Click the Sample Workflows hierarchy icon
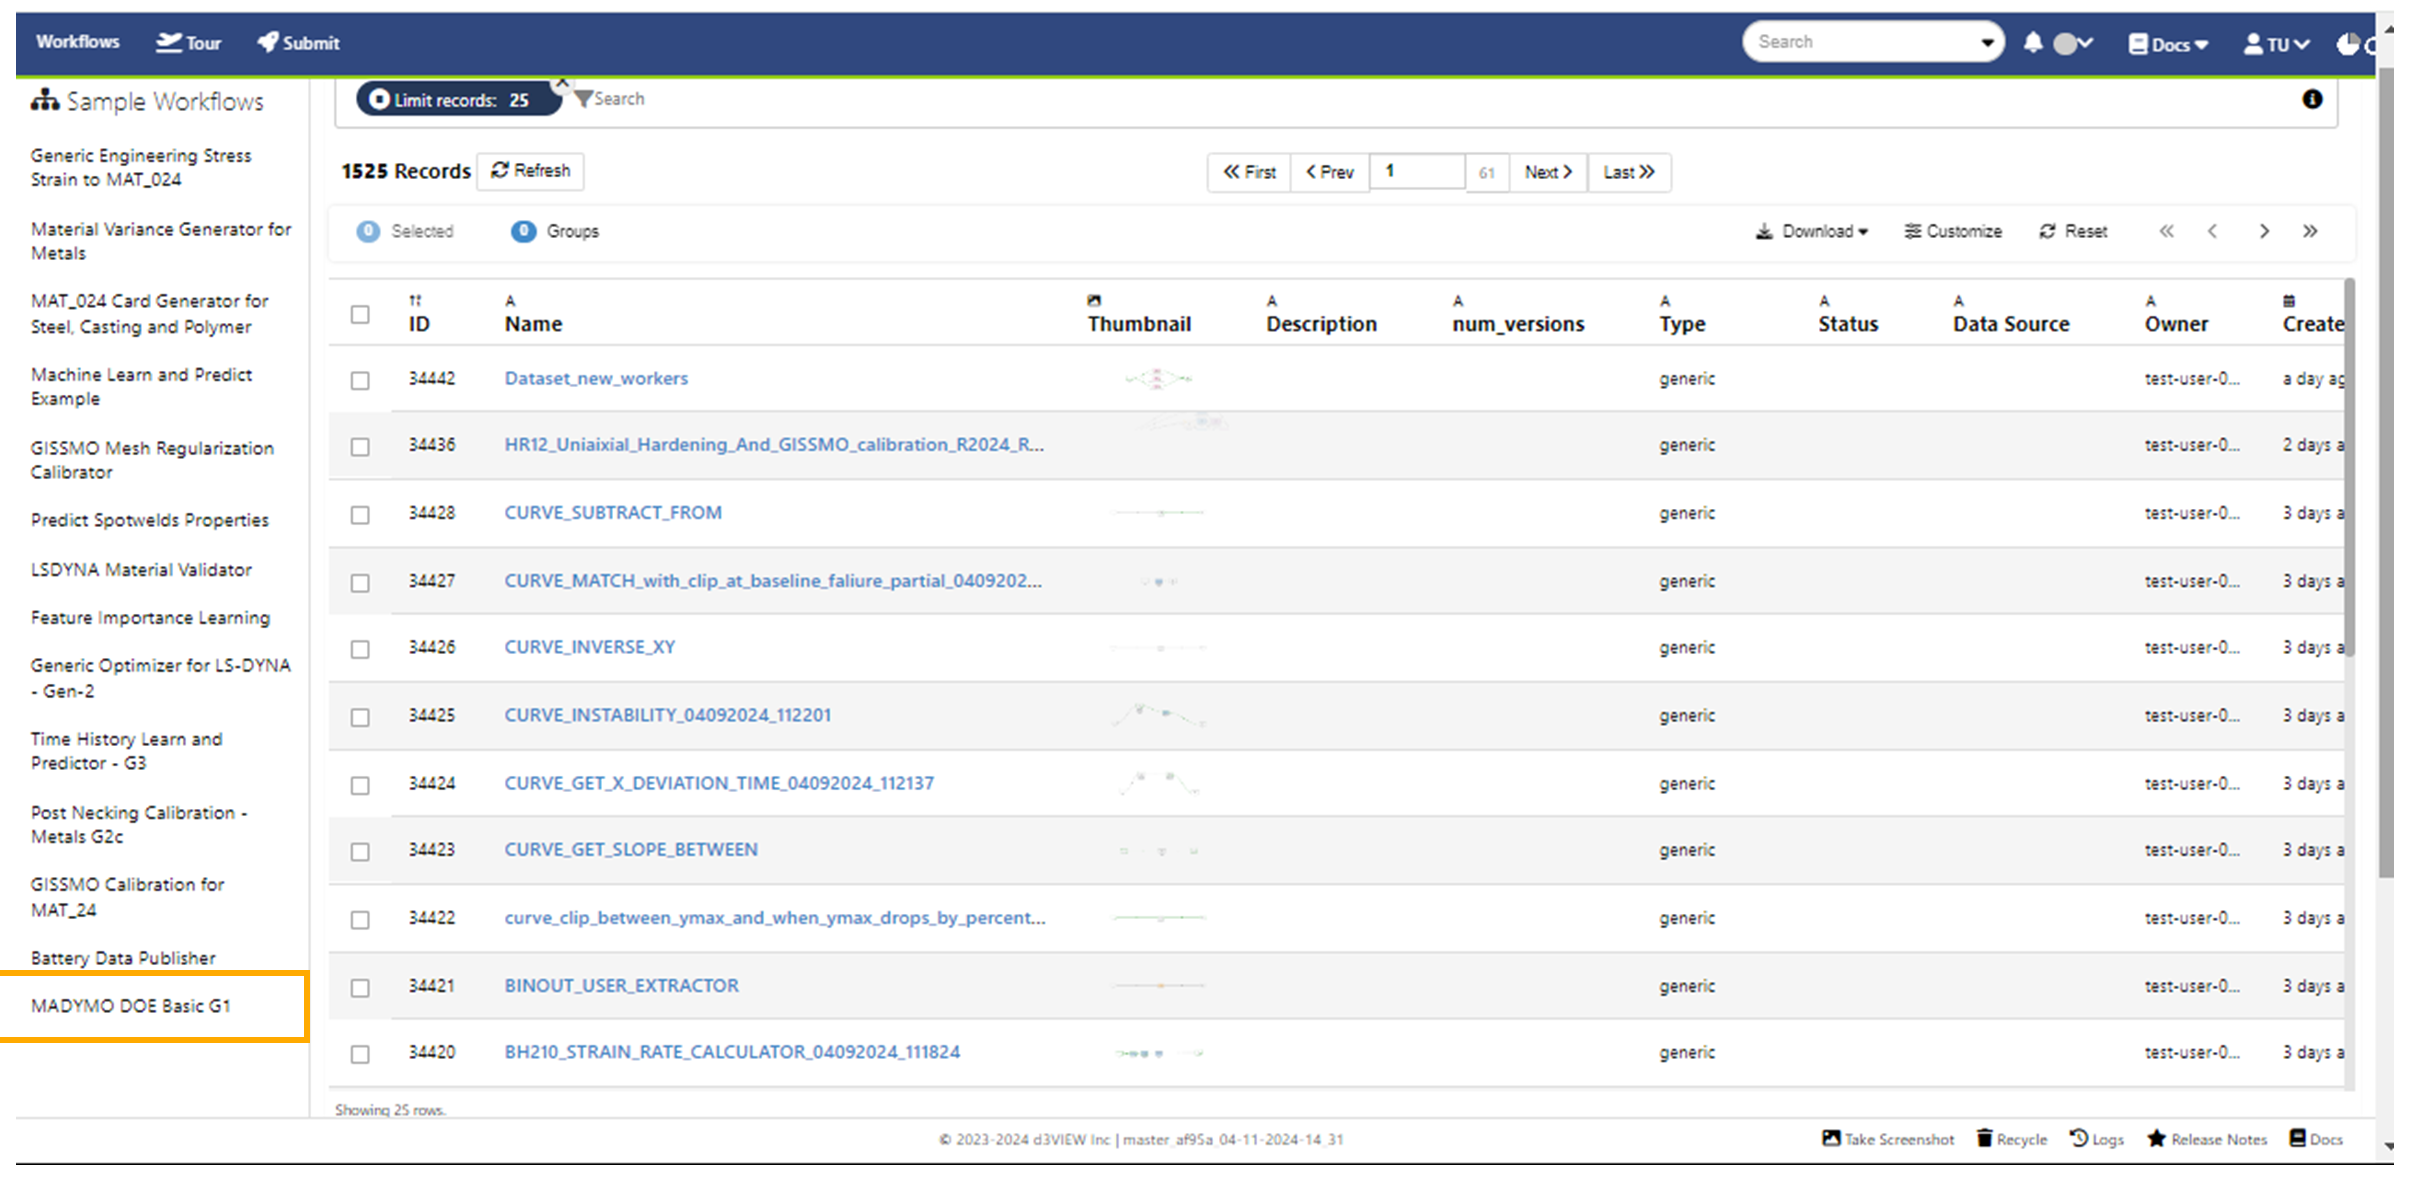This screenshot has height=1179, width=2417. [x=45, y=99]
